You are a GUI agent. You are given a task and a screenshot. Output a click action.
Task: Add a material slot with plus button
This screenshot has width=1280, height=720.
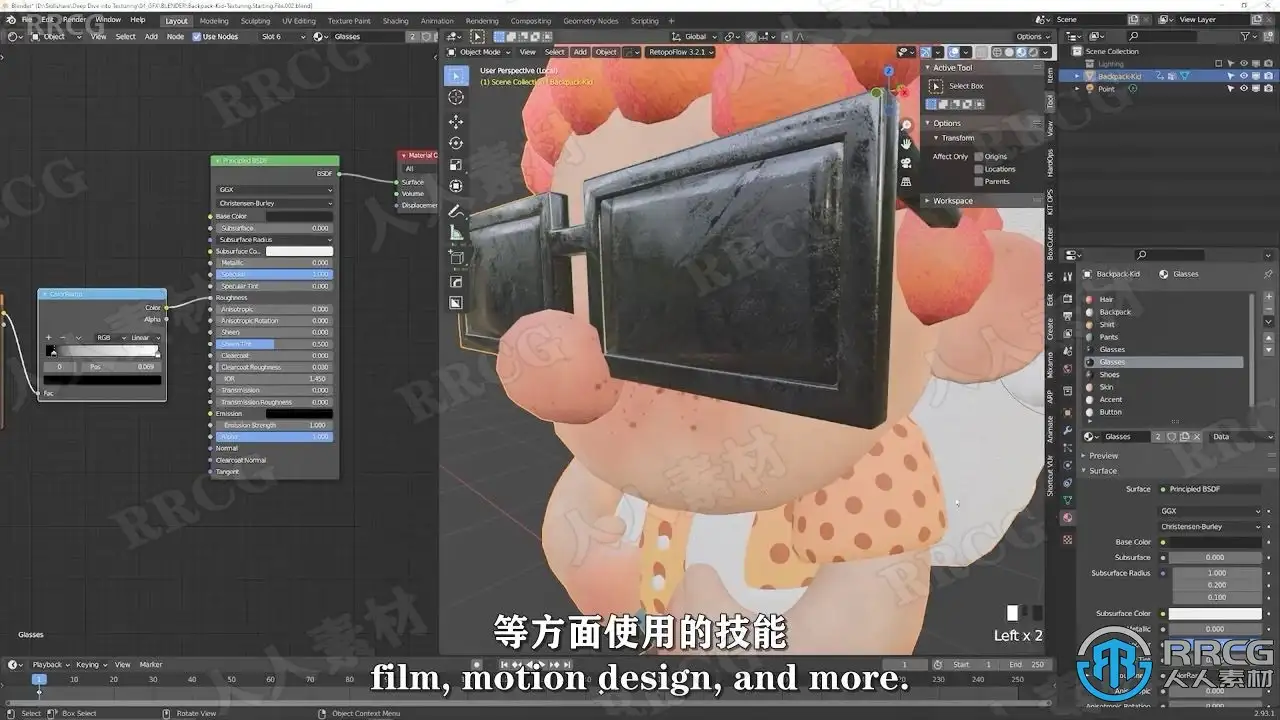point(1268,298)
